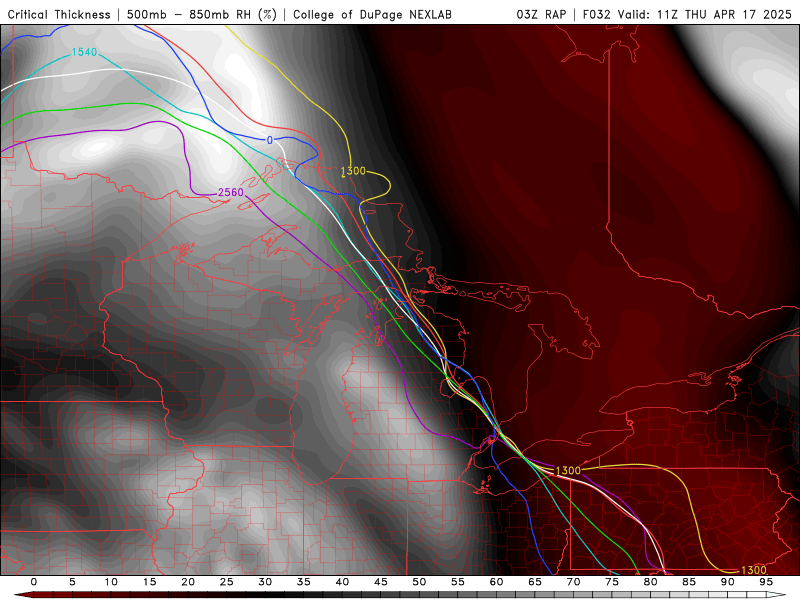The height and width of the screenshot is (600, 800).
Task: Select colorbar tick label "20"
Action: click(188, 582)
